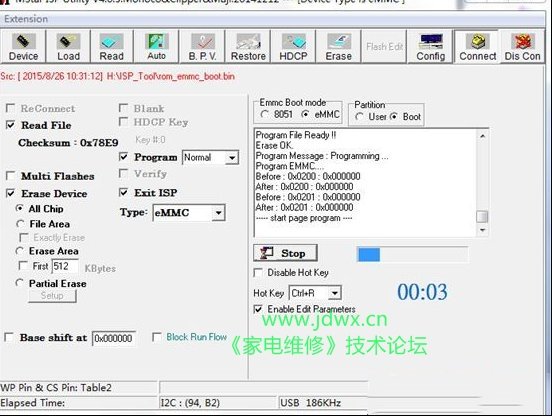Click the Connect toolbar icon
This screenshot has width=552, height=416.
[x=477, y=46]
